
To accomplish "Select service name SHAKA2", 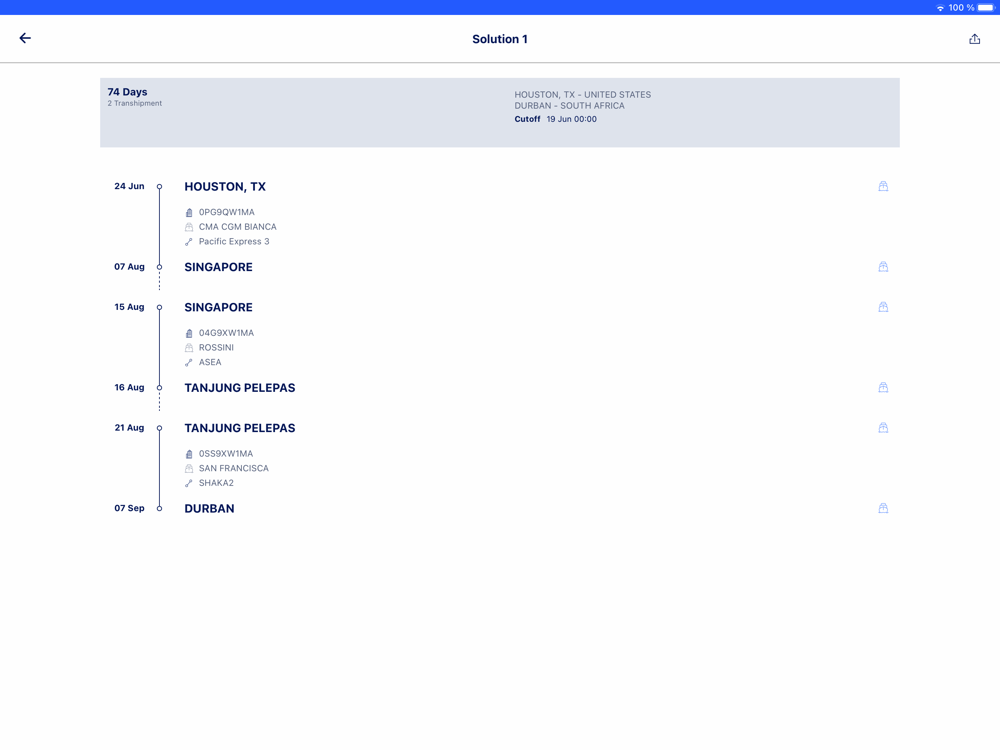I will pyautogui.click(x=216, y=483).
